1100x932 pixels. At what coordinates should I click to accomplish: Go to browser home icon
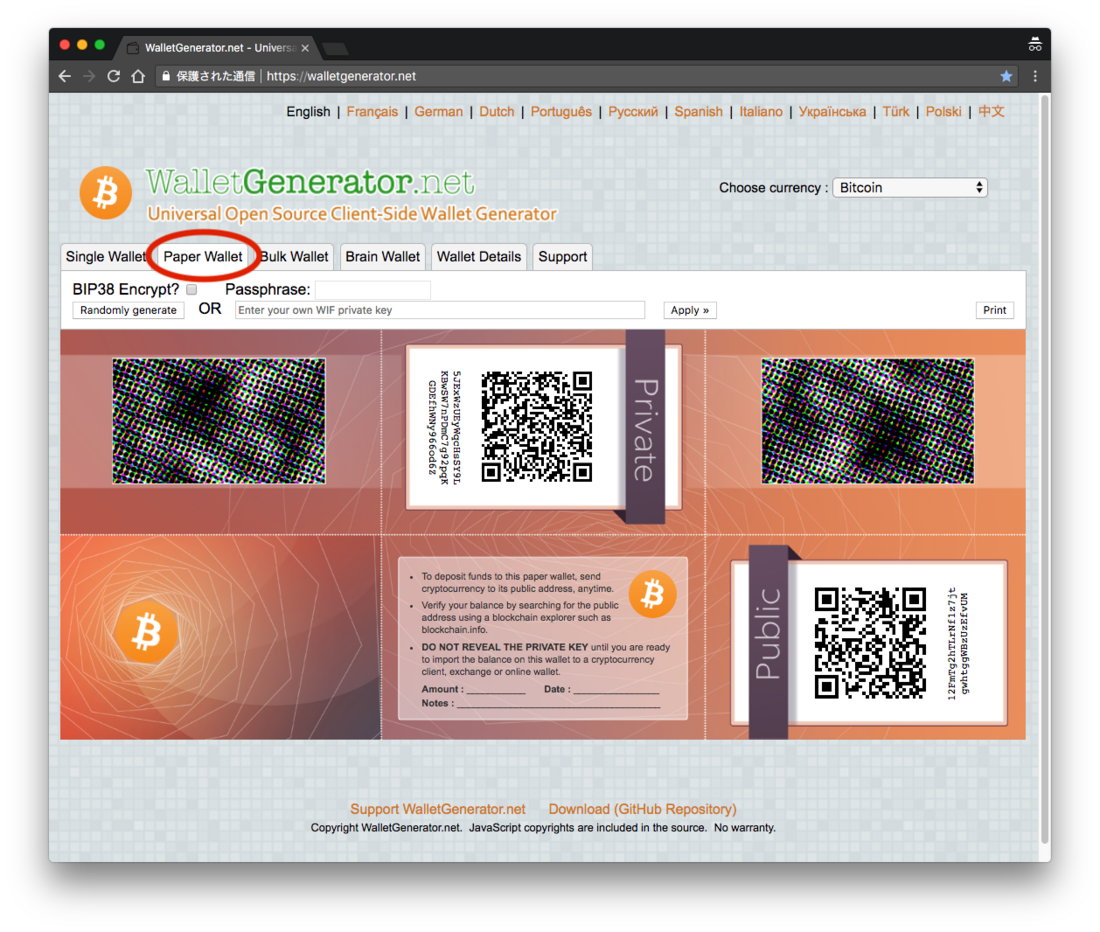pyautogui.click(x=138, y=76)
